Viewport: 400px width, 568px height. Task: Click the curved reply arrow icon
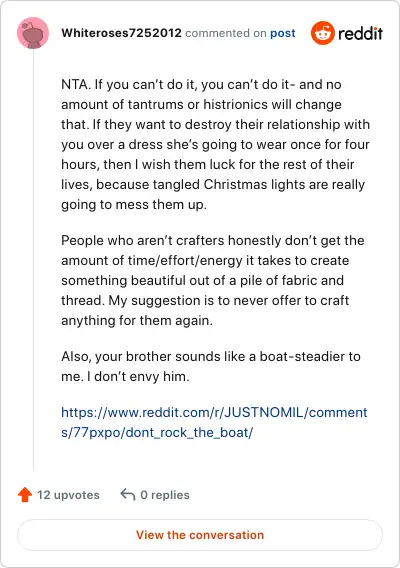128,494
